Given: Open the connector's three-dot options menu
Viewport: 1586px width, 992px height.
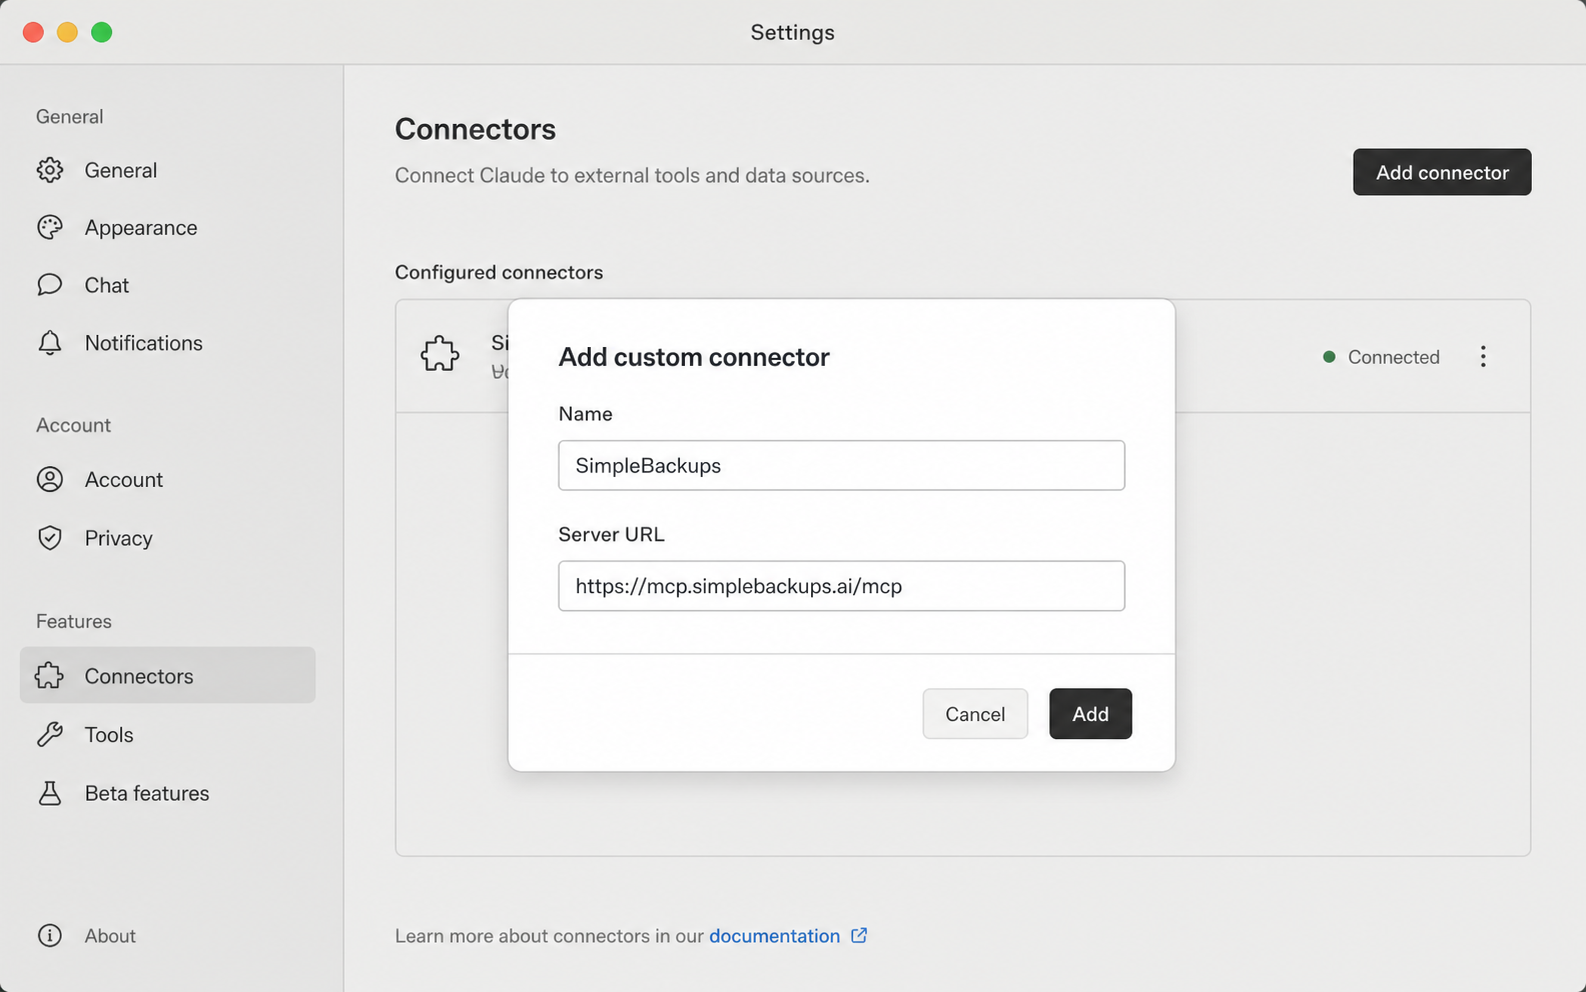Looking at the screenshot, I should pyautogui.click(x=1483, y=357).
